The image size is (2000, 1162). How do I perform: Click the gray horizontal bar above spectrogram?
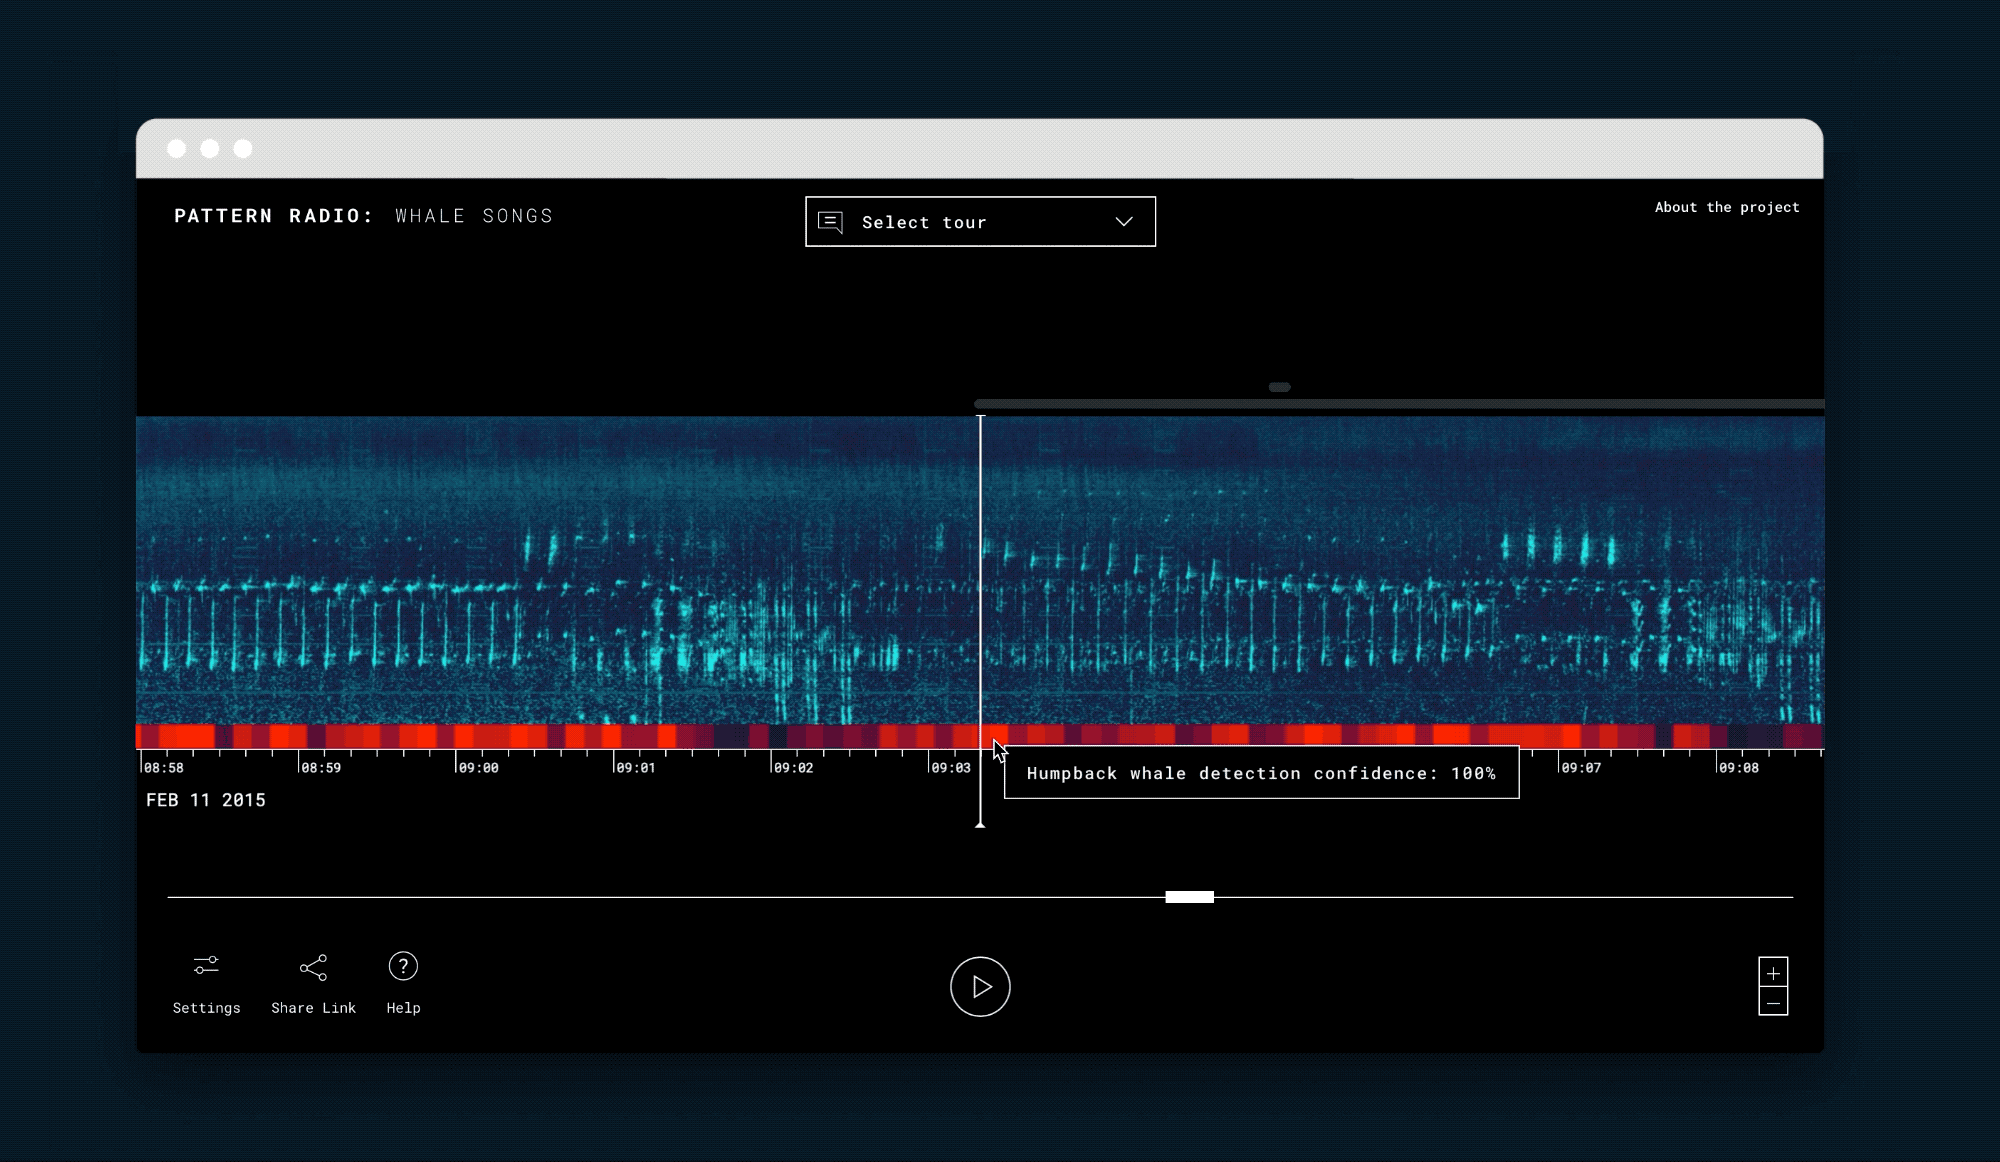pyautogui.click(x=1400, y=404)
